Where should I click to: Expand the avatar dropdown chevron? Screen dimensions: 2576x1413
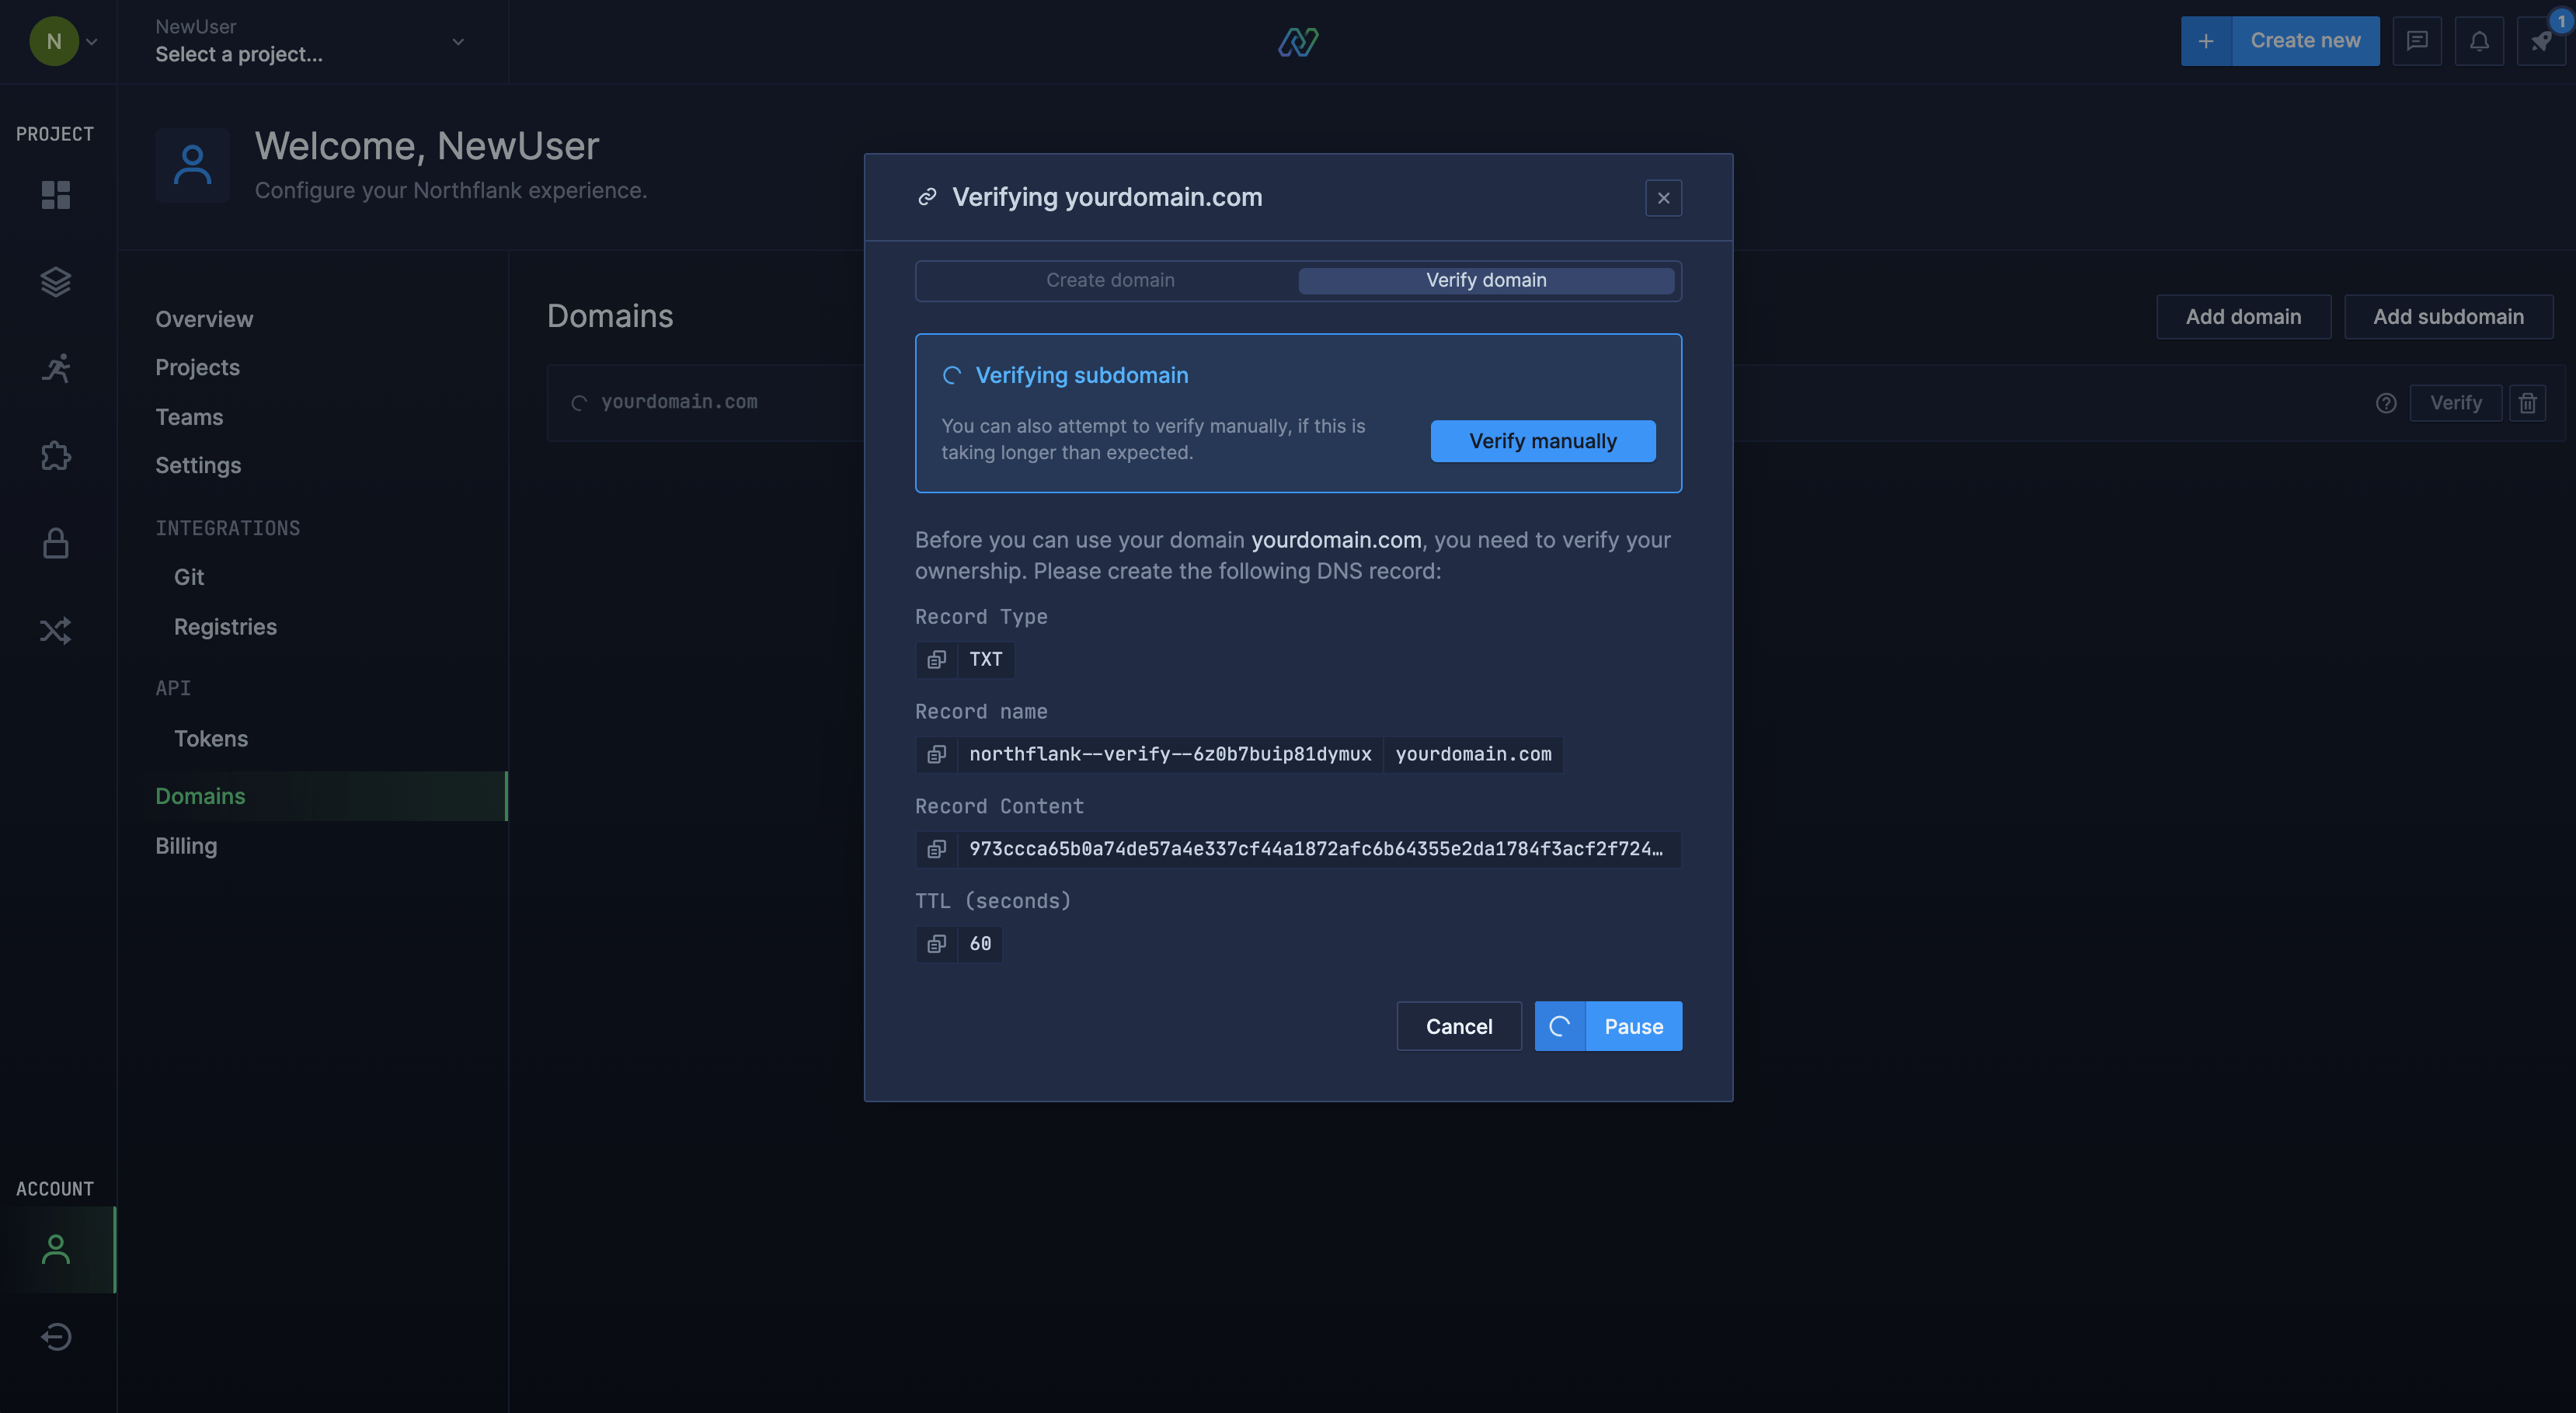[92, 42]
